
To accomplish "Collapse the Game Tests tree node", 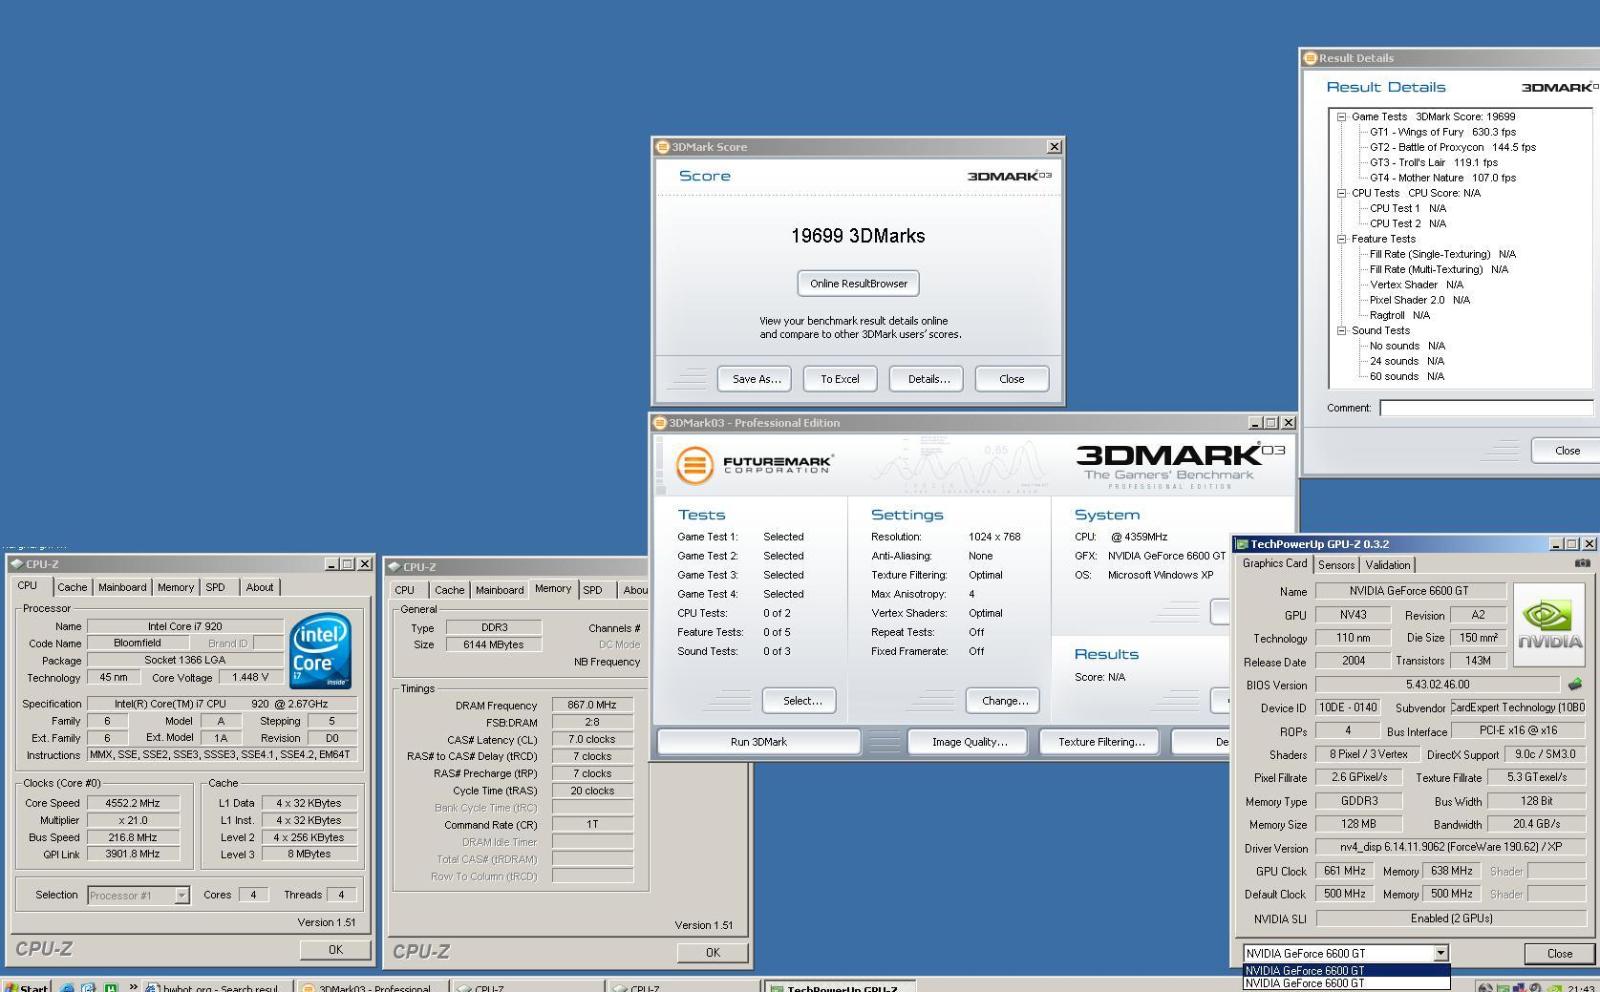I will click(x=1342, y=117).
